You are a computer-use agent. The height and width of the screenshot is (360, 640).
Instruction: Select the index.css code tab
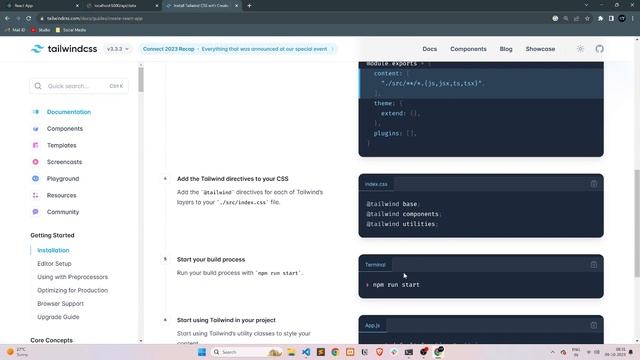pyautogui.click(x=376, y=184)
